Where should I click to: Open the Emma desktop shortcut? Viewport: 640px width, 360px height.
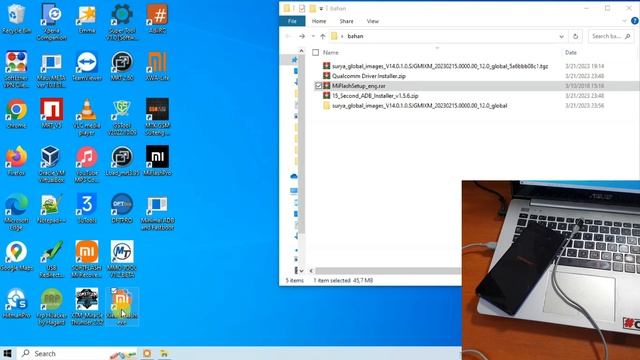tap(87, 19)
